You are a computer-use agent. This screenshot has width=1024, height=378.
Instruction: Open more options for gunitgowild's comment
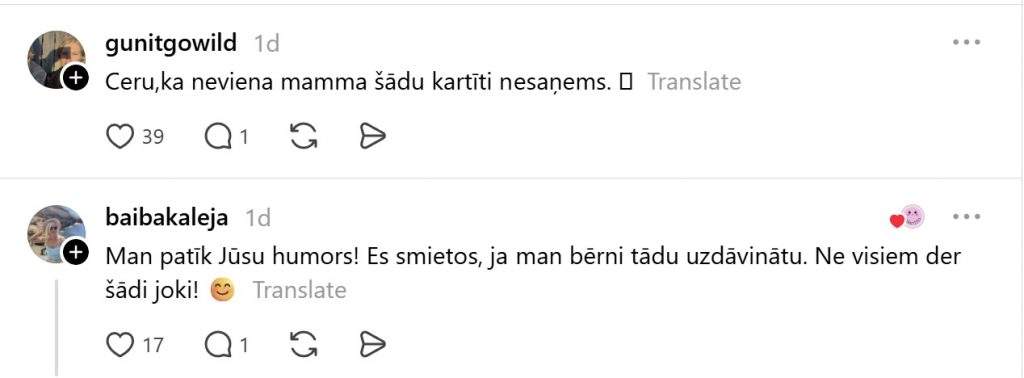[967, 42]
